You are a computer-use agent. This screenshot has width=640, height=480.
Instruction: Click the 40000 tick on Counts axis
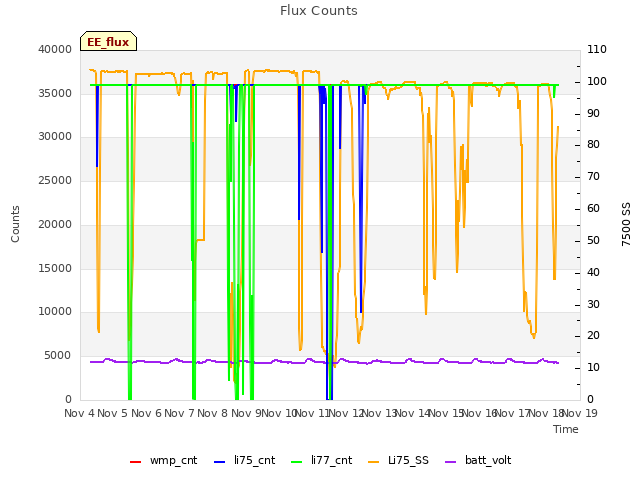(55, 49)
